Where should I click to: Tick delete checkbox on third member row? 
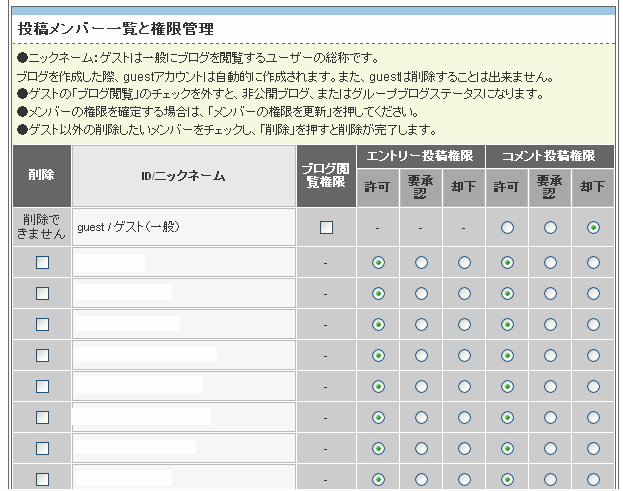42,324
